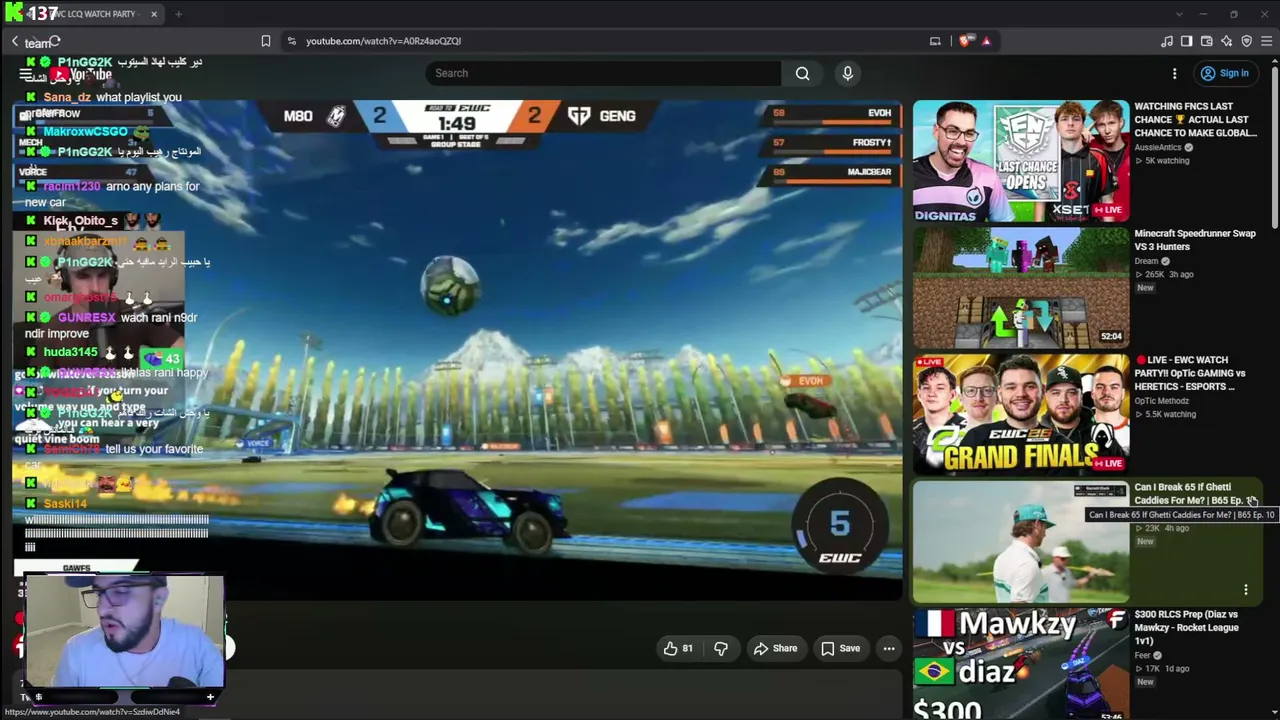The image size is (1280, 720).
Task: Dislike the video with thumbs down
Action: [720, 648]
